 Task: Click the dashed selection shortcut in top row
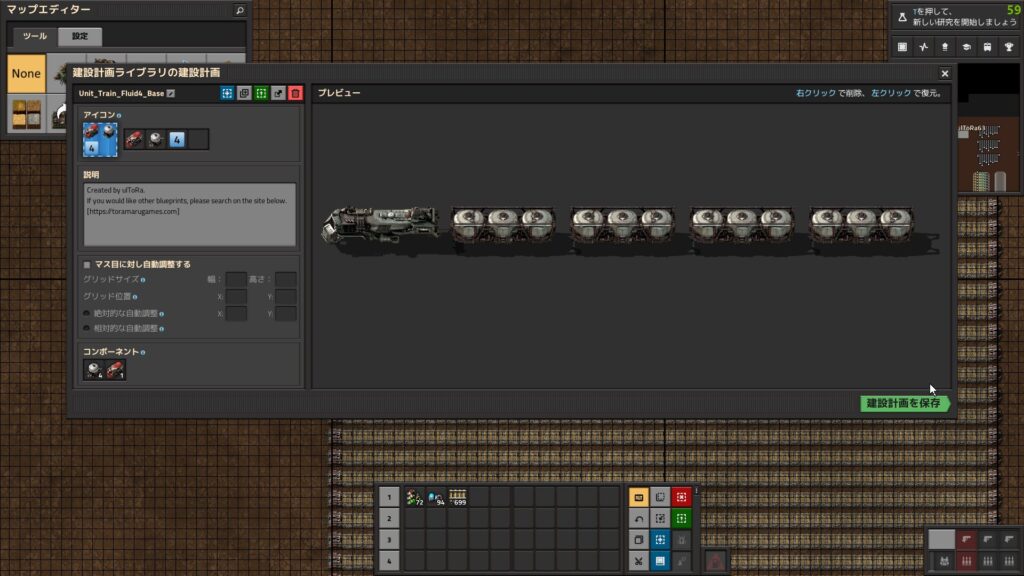(x=660, y=498)
